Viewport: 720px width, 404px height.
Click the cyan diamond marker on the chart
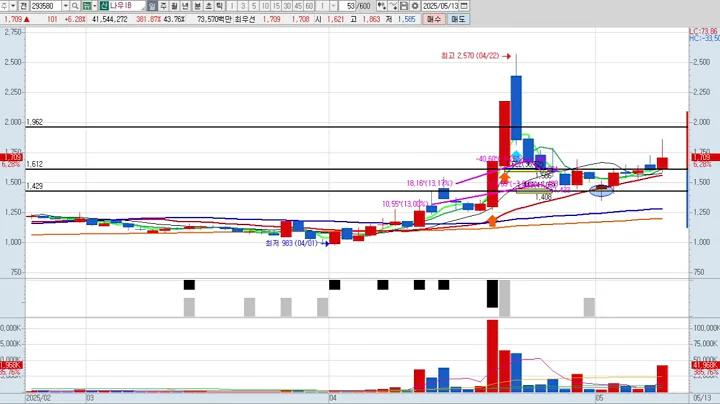click(517, 155)
